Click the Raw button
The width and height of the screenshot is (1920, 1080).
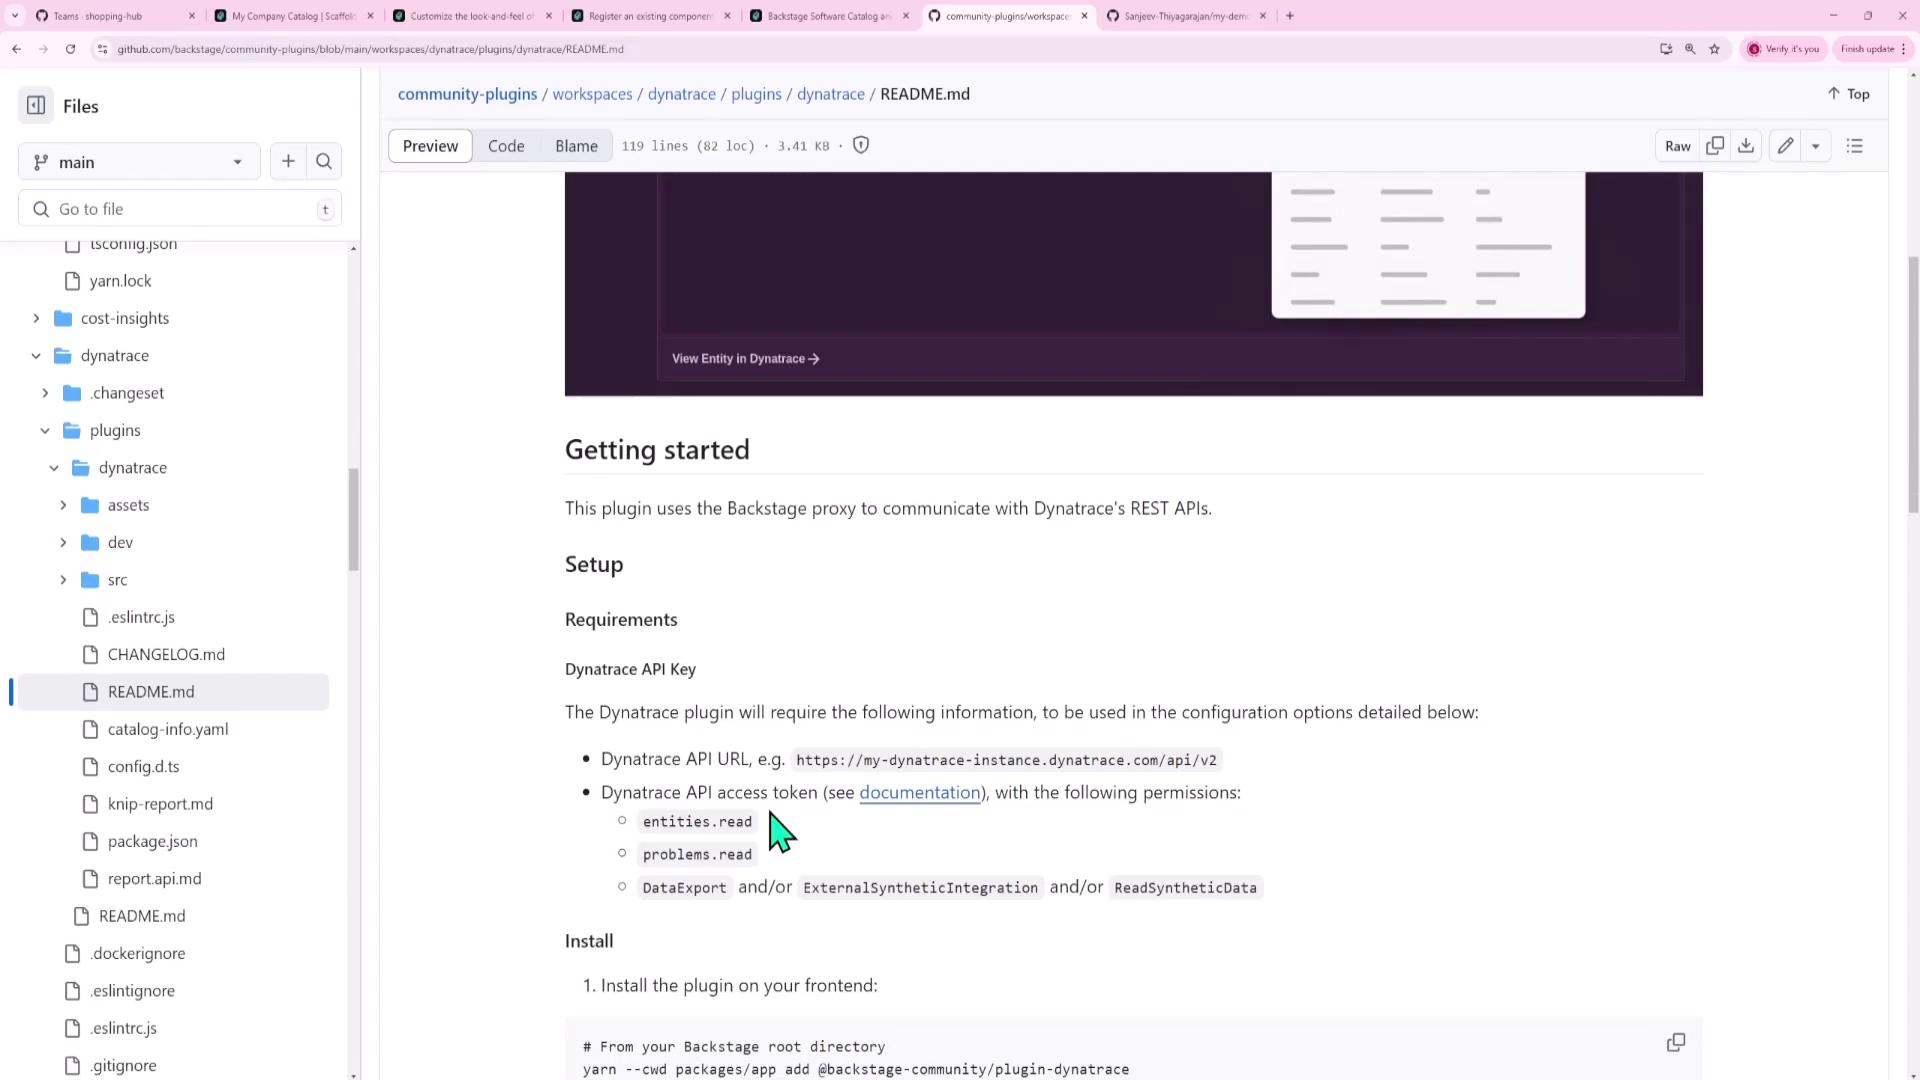[x=1678, y=146]
